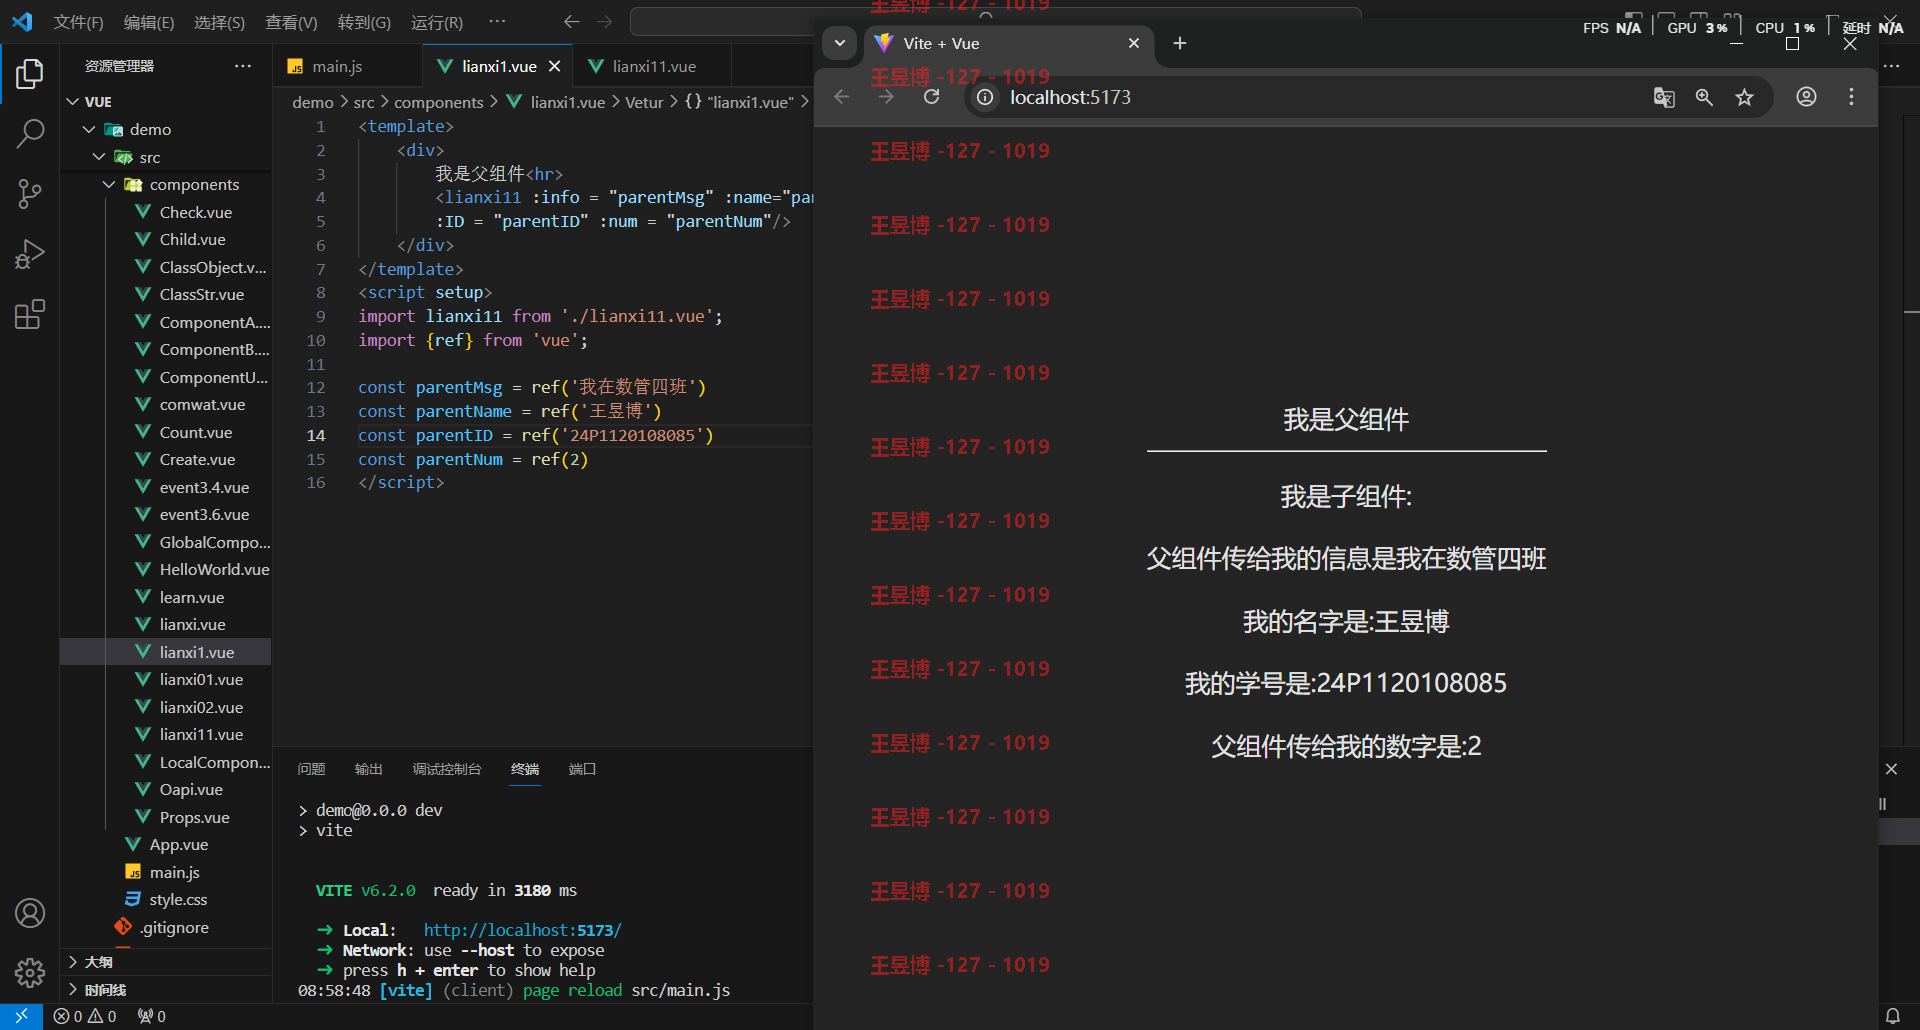Reload the browser page
1920x1030 pixels.
[x=931, y=97]
